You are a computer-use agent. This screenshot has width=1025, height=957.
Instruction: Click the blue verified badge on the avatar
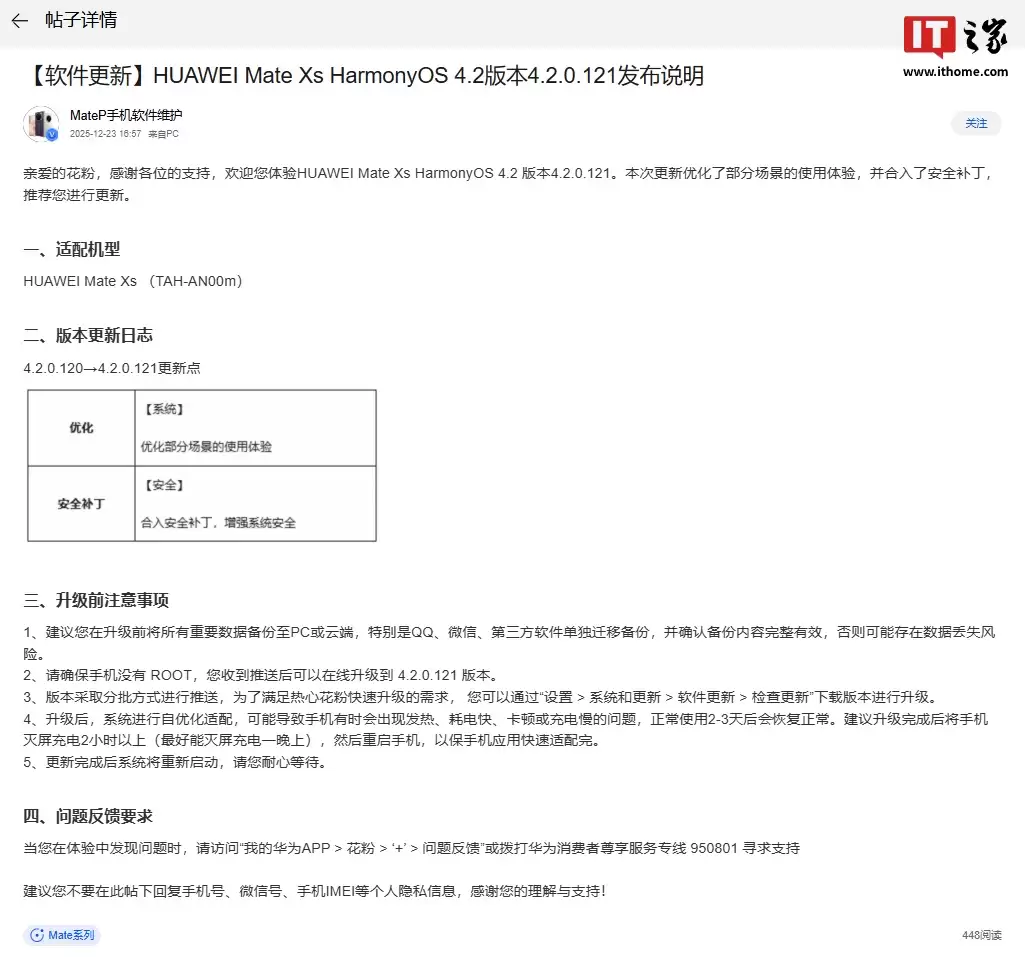click(x=52, y=135)
